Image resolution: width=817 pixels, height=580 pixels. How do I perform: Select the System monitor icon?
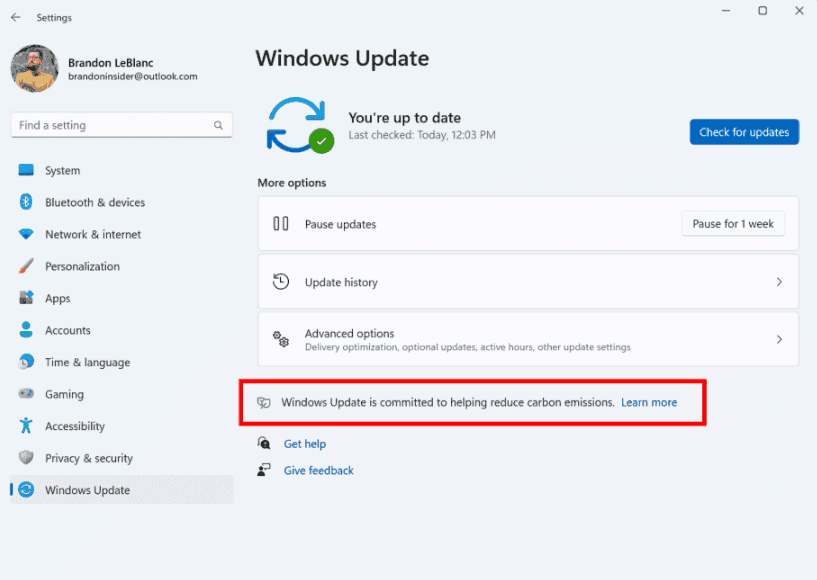tap(26, 170)
